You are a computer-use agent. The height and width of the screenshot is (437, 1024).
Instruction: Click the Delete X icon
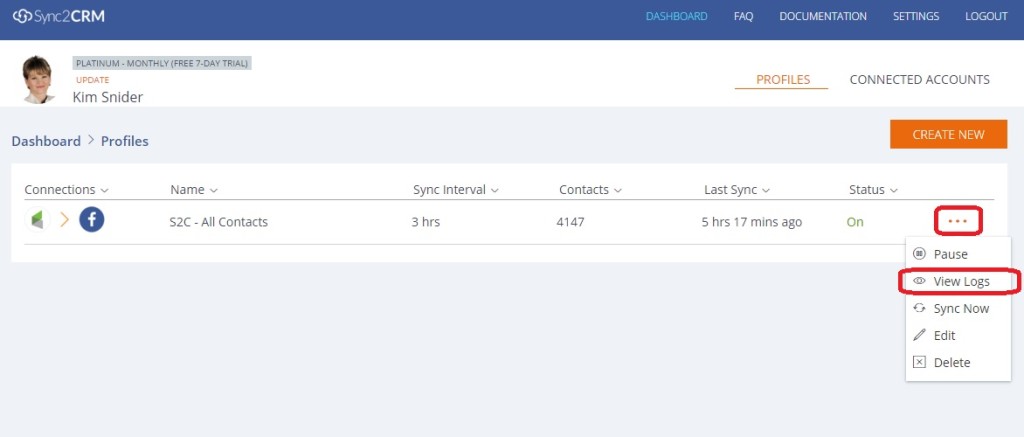pos(920,362)
